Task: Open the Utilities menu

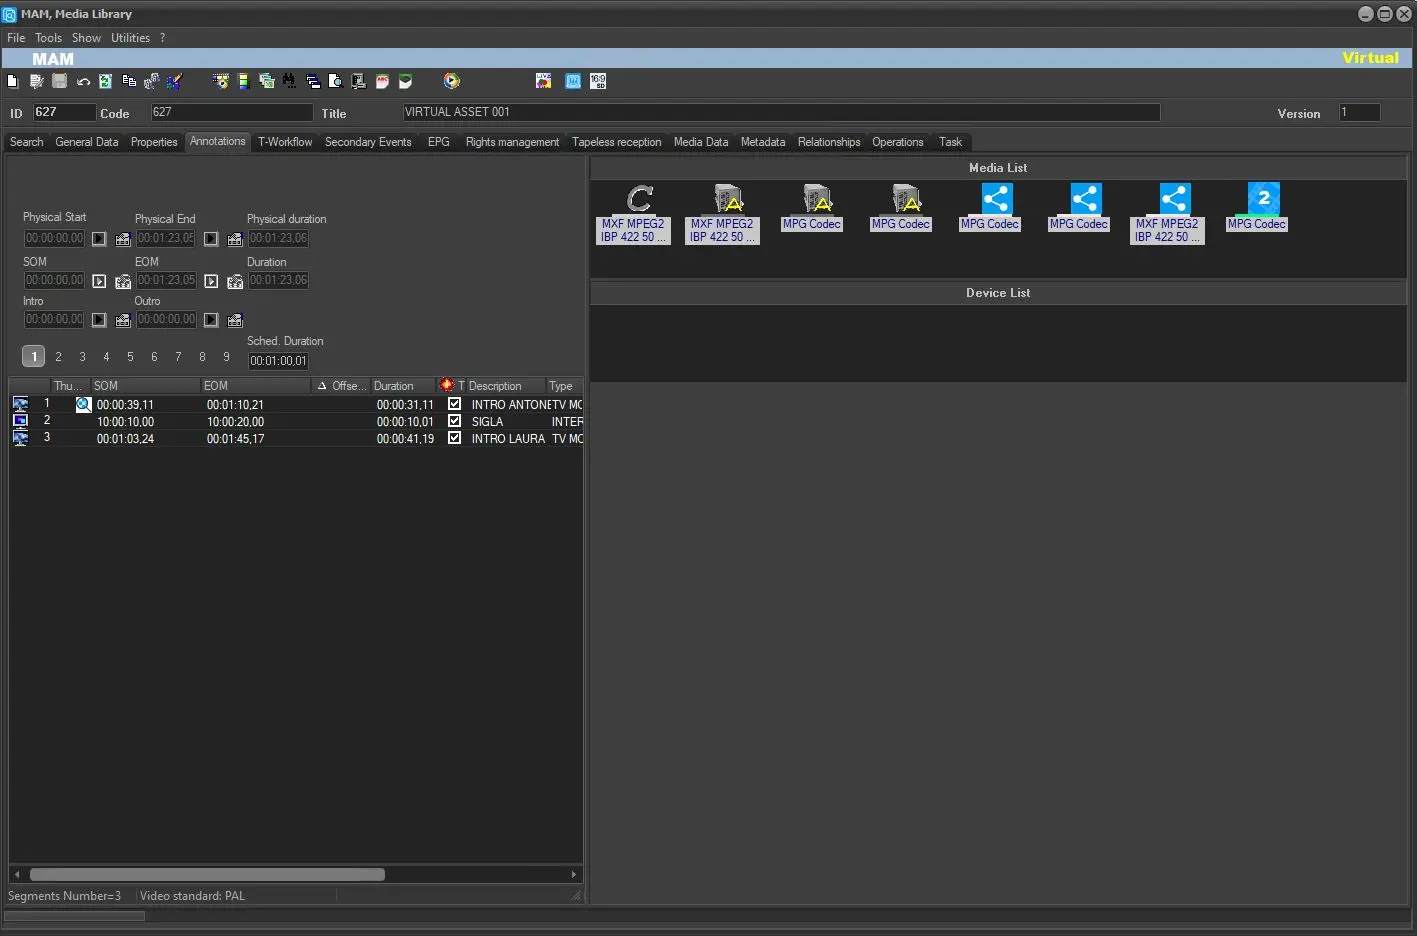Action: (x=130, y=38)
